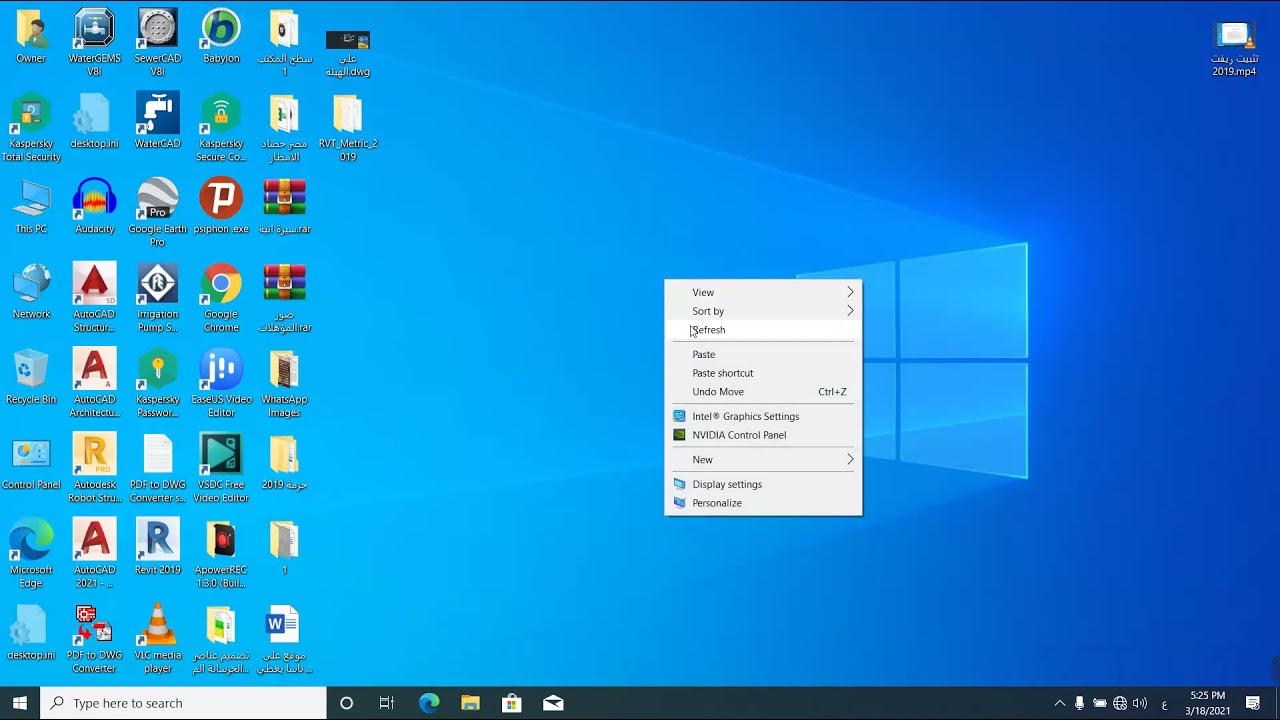Viewport: 1280px width, 720px height.
Task: Open Kaspersky Secure Connection shortcut
Action: (221, 128)
